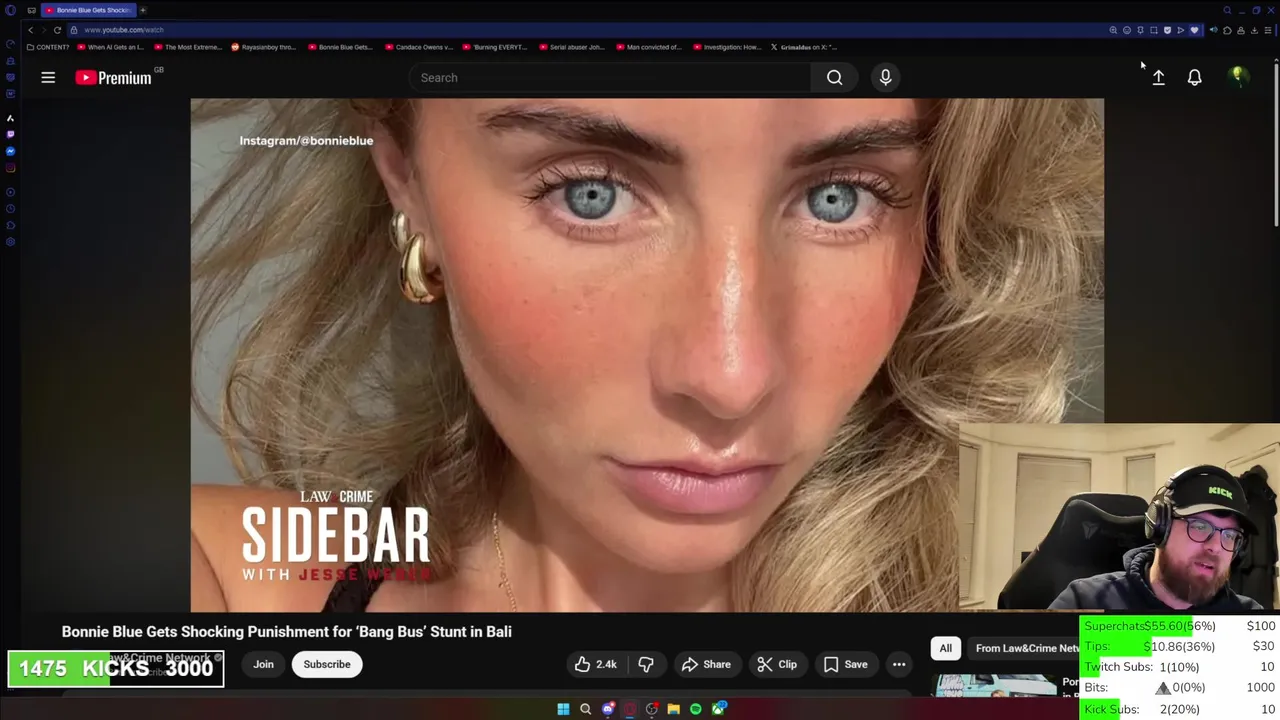Open sidebar settings gear icon

(x=10, y=242)
